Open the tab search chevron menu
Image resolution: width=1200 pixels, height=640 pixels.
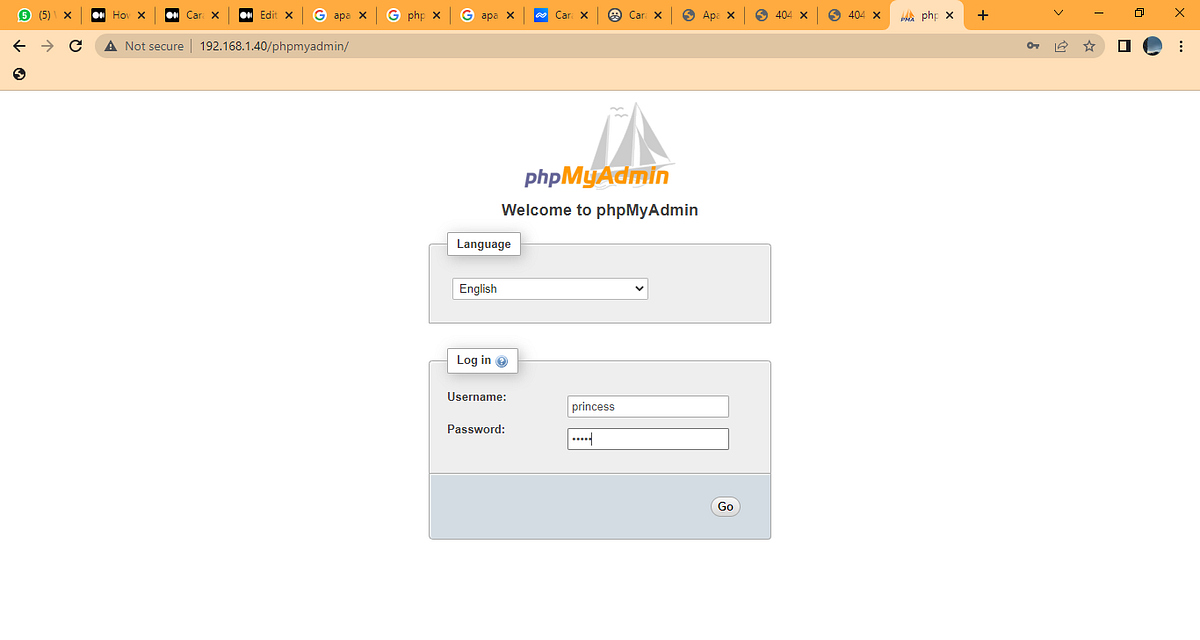[x=1057, y=14]
